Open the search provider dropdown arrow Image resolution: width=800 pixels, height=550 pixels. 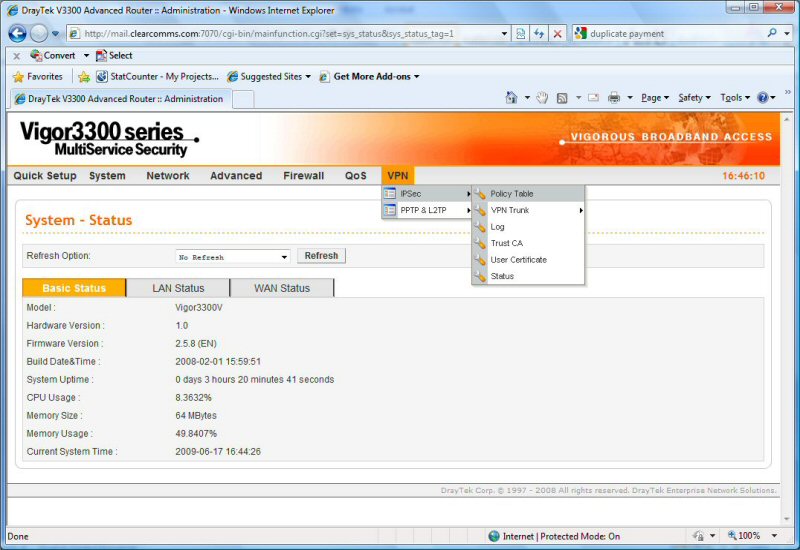pyautogui.click(x=786, y=34)
